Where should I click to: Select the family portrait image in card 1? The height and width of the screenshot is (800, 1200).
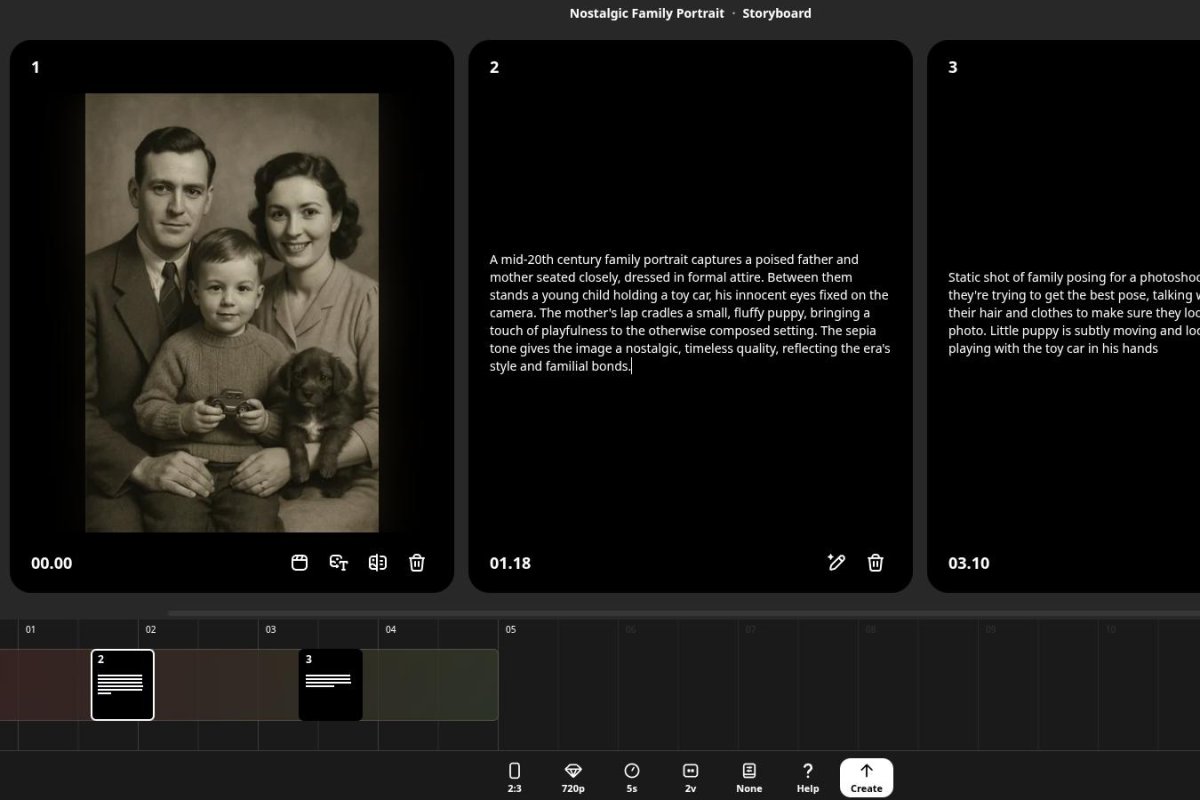[x=232, y=312]
